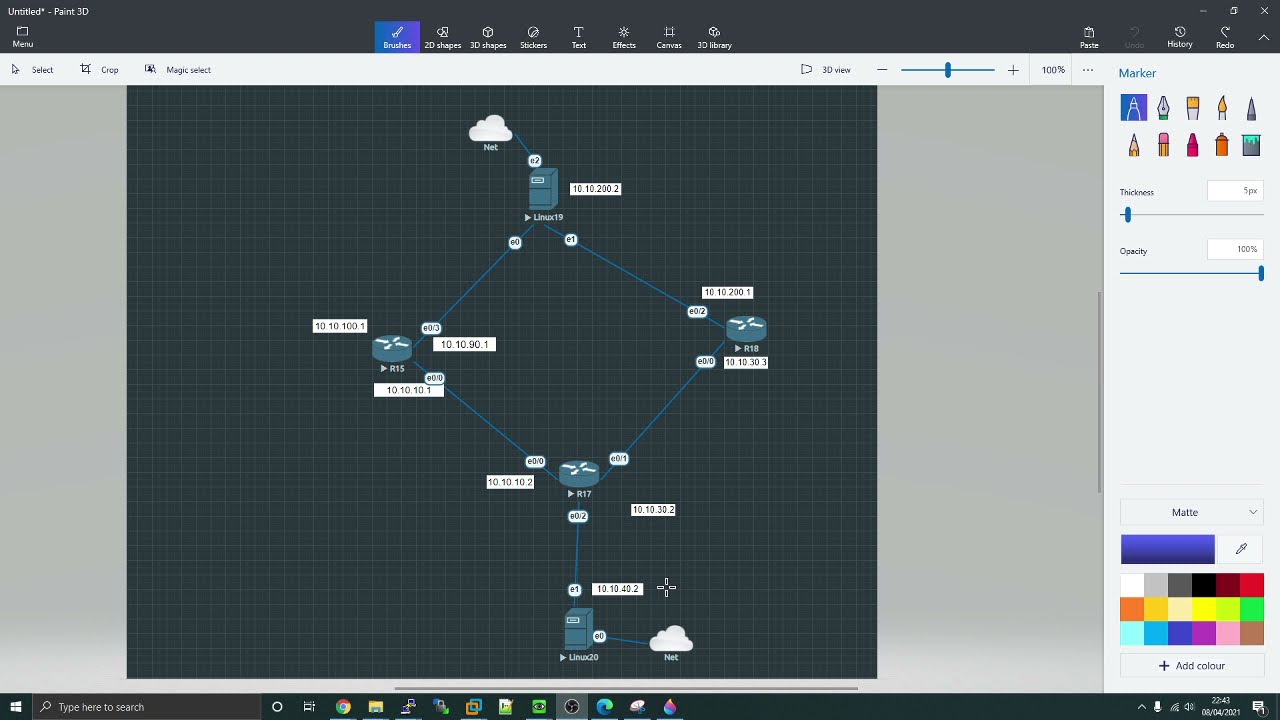Click the Opacity slider handle

[x=1261, y=274]
